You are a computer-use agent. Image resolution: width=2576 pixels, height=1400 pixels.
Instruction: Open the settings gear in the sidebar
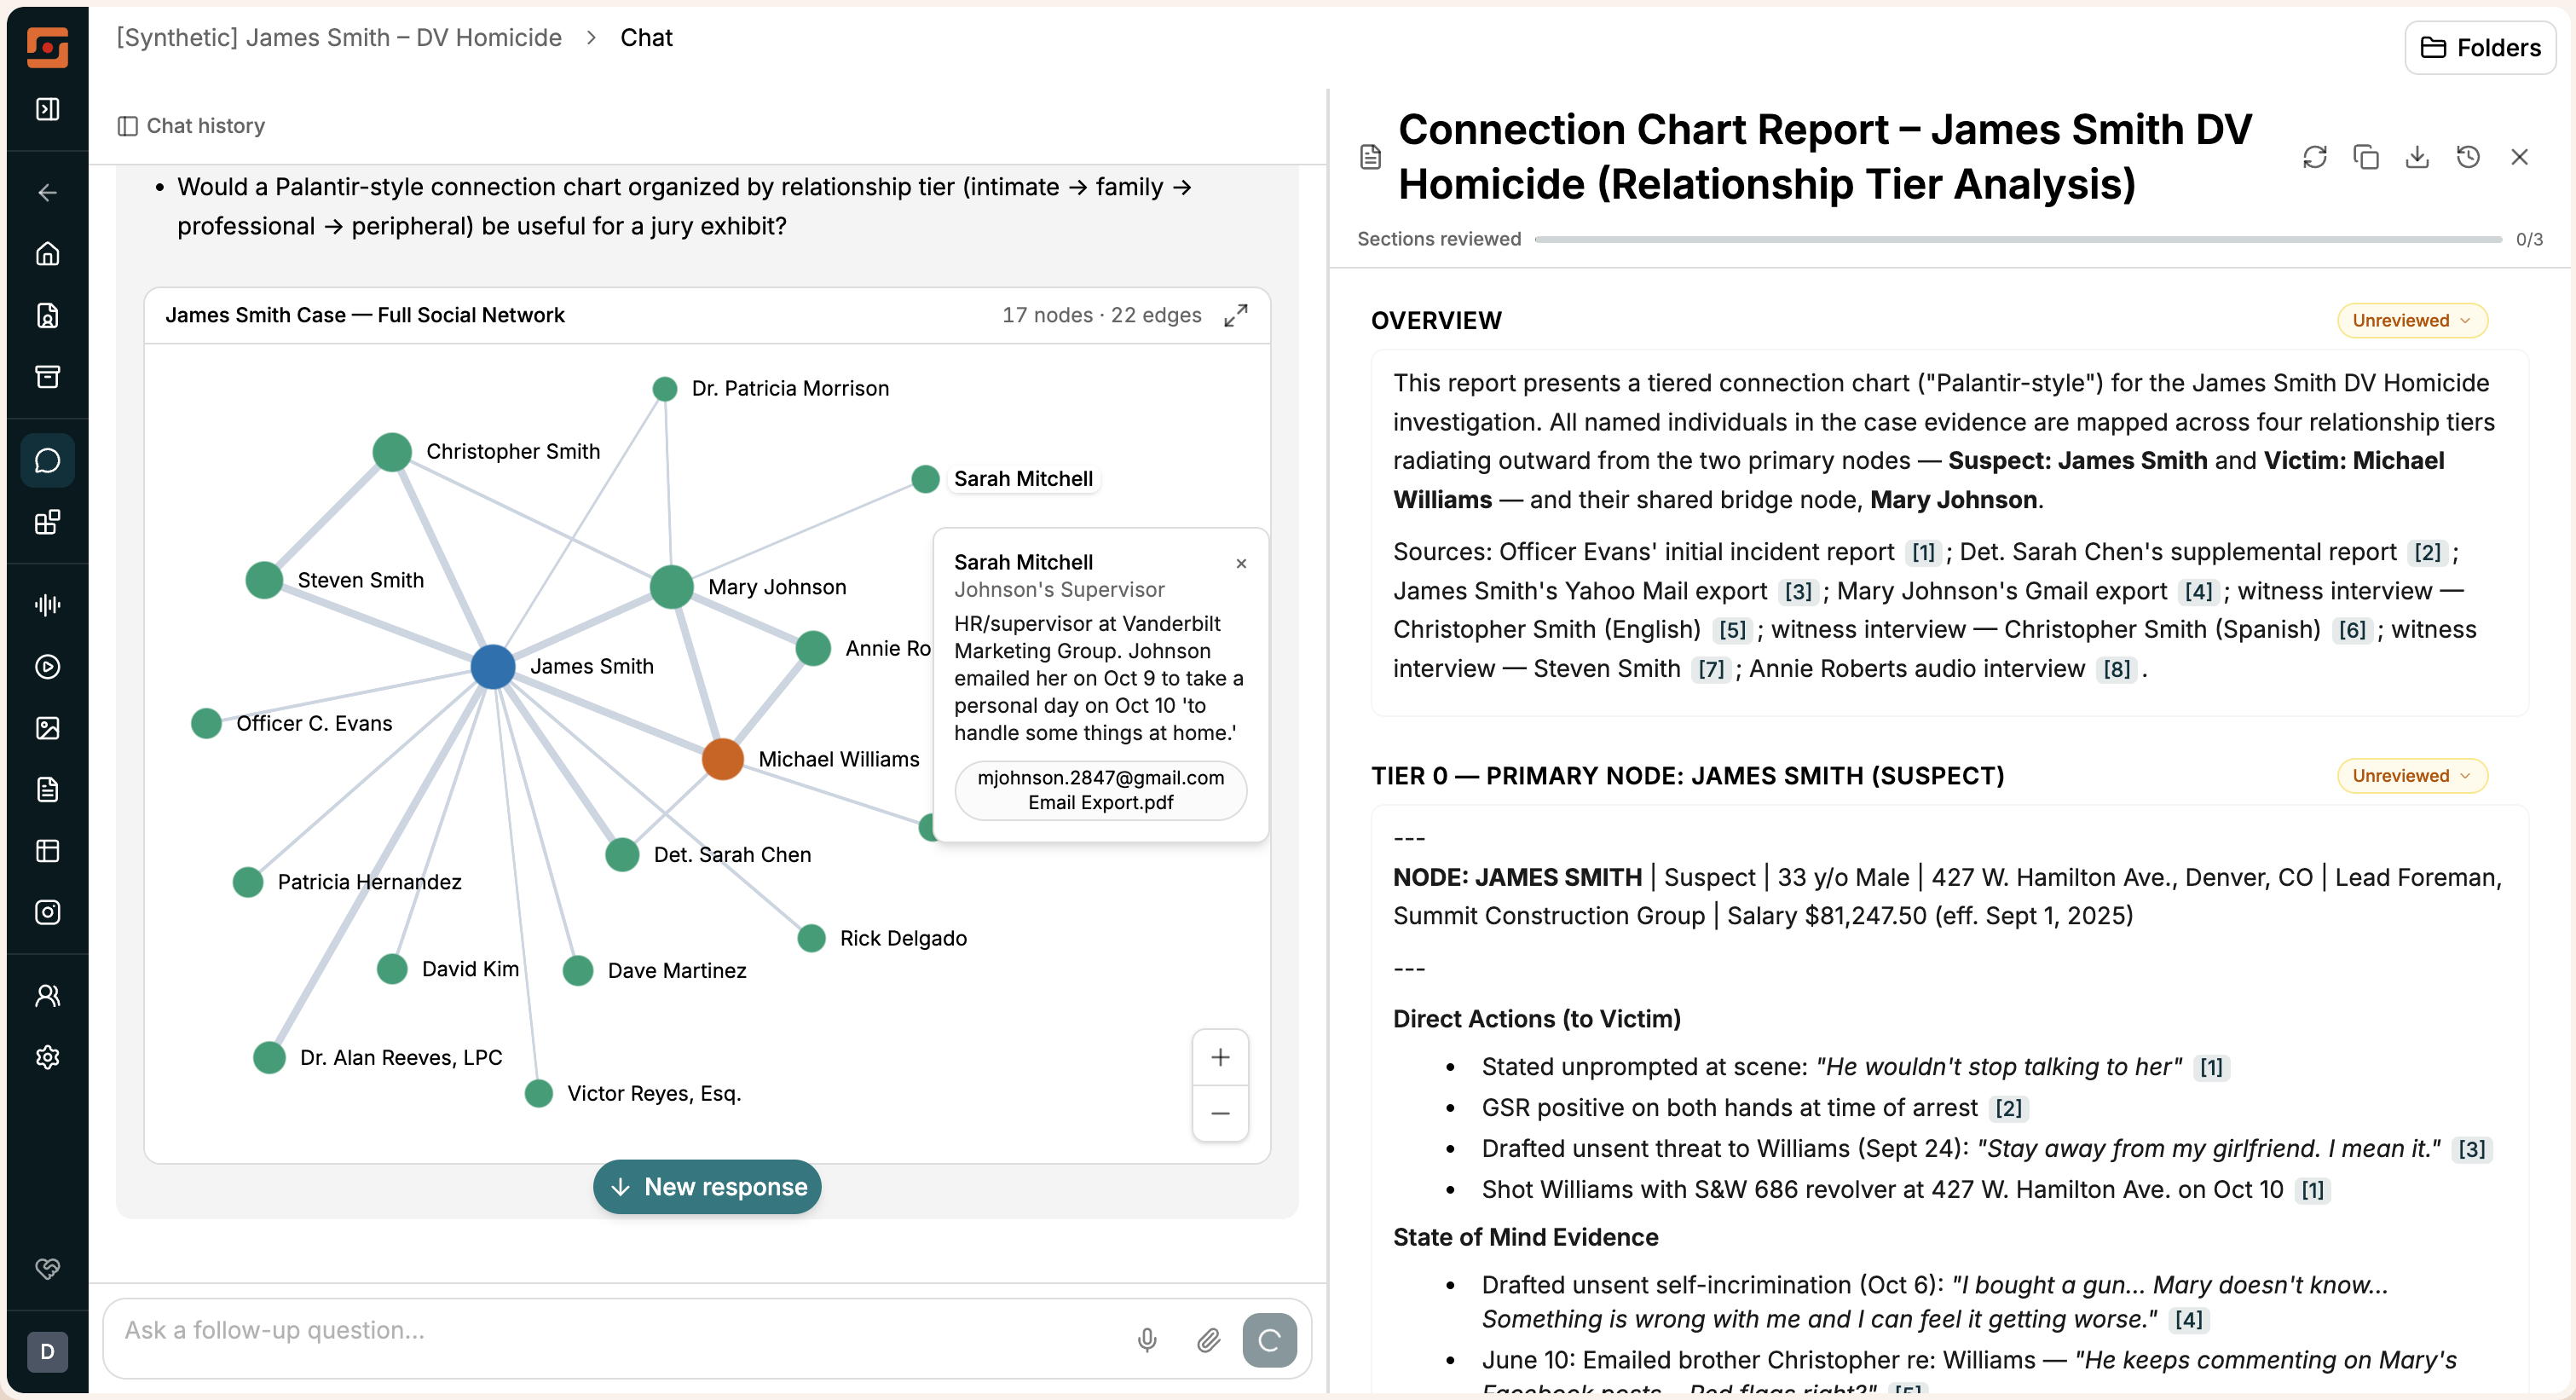point(47,1057)
